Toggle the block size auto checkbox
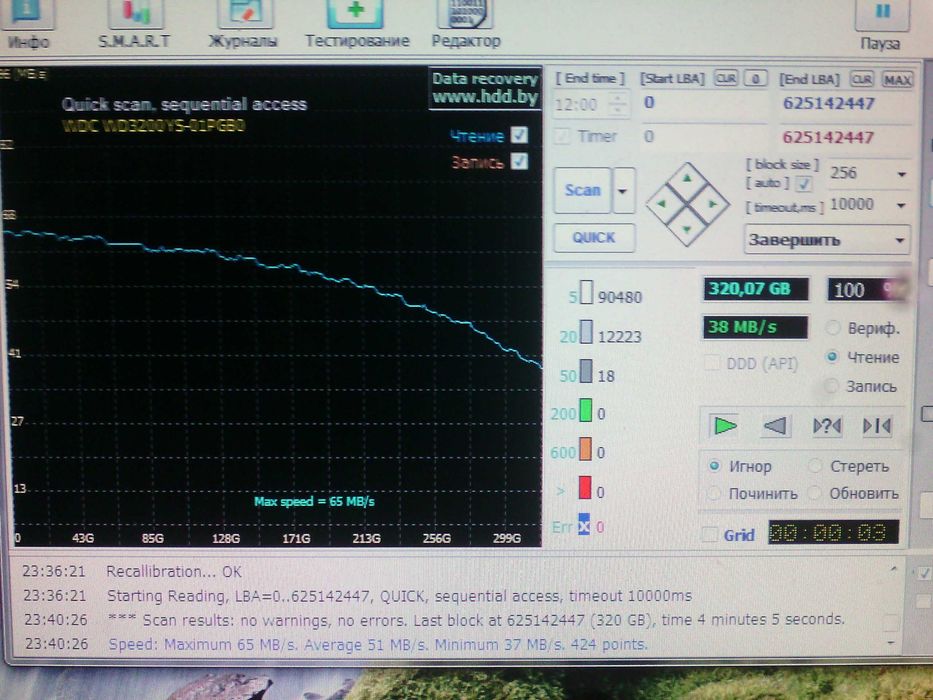The width and height of the screenshot is (933, 700). point(803,183)
